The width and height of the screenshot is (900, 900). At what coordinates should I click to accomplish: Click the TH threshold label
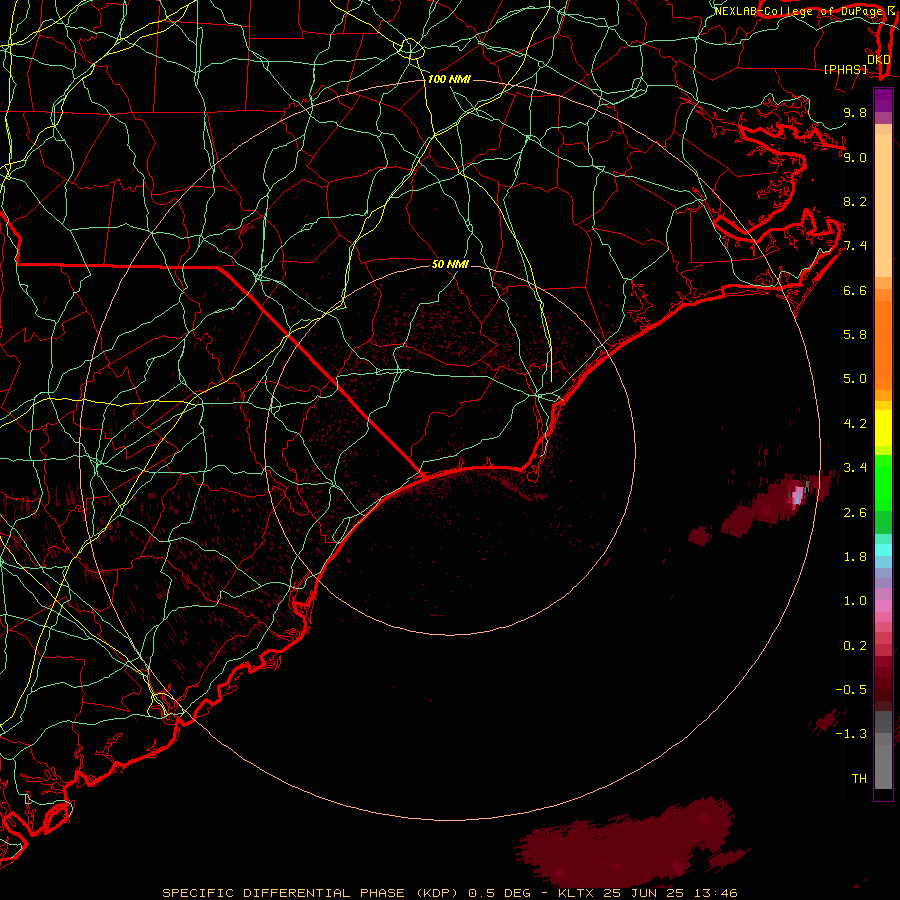click(x=859, y=779)
